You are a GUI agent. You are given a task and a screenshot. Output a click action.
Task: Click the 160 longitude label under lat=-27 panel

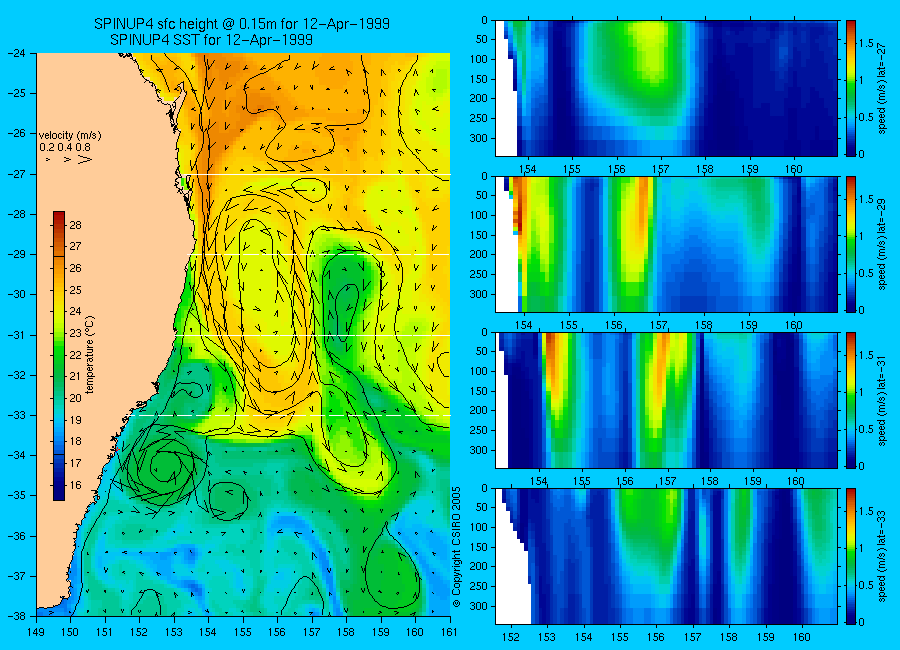click(x=794, y=169)
